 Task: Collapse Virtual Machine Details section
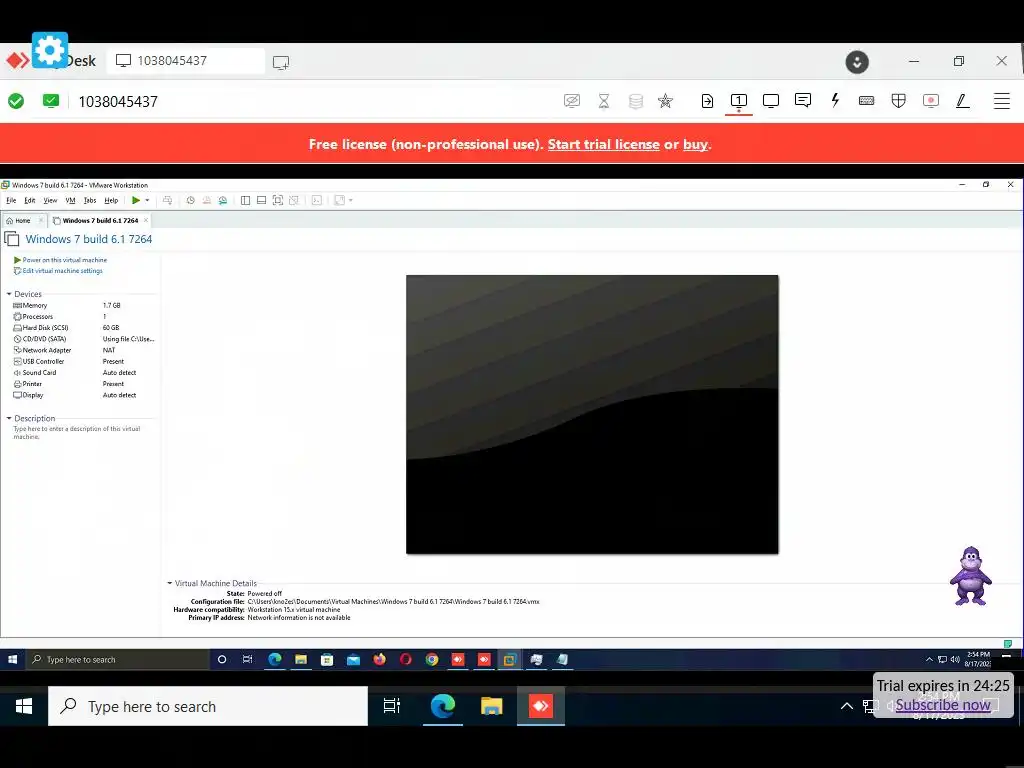point(170,583)
